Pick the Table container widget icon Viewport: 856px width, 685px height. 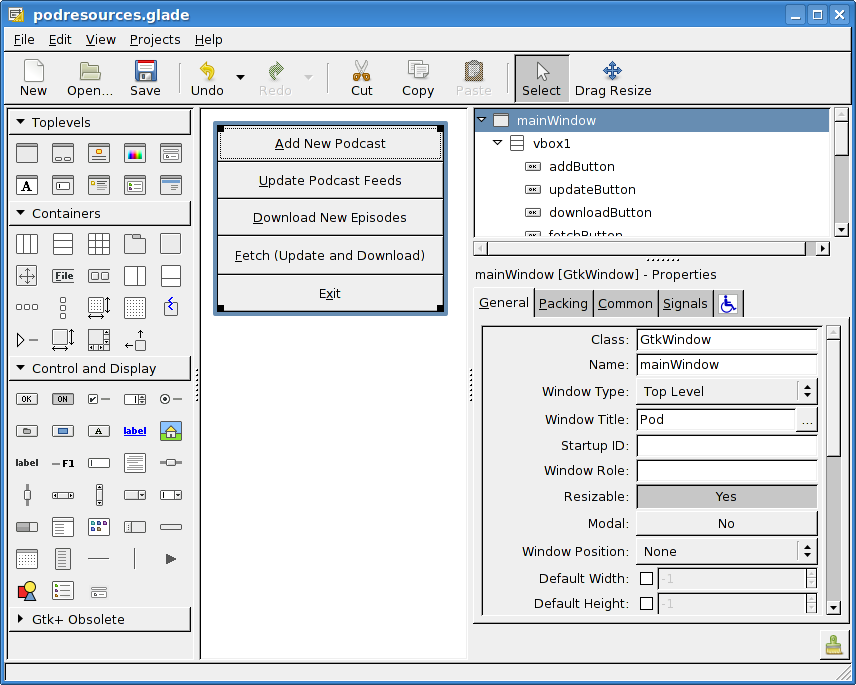[99, 244]
